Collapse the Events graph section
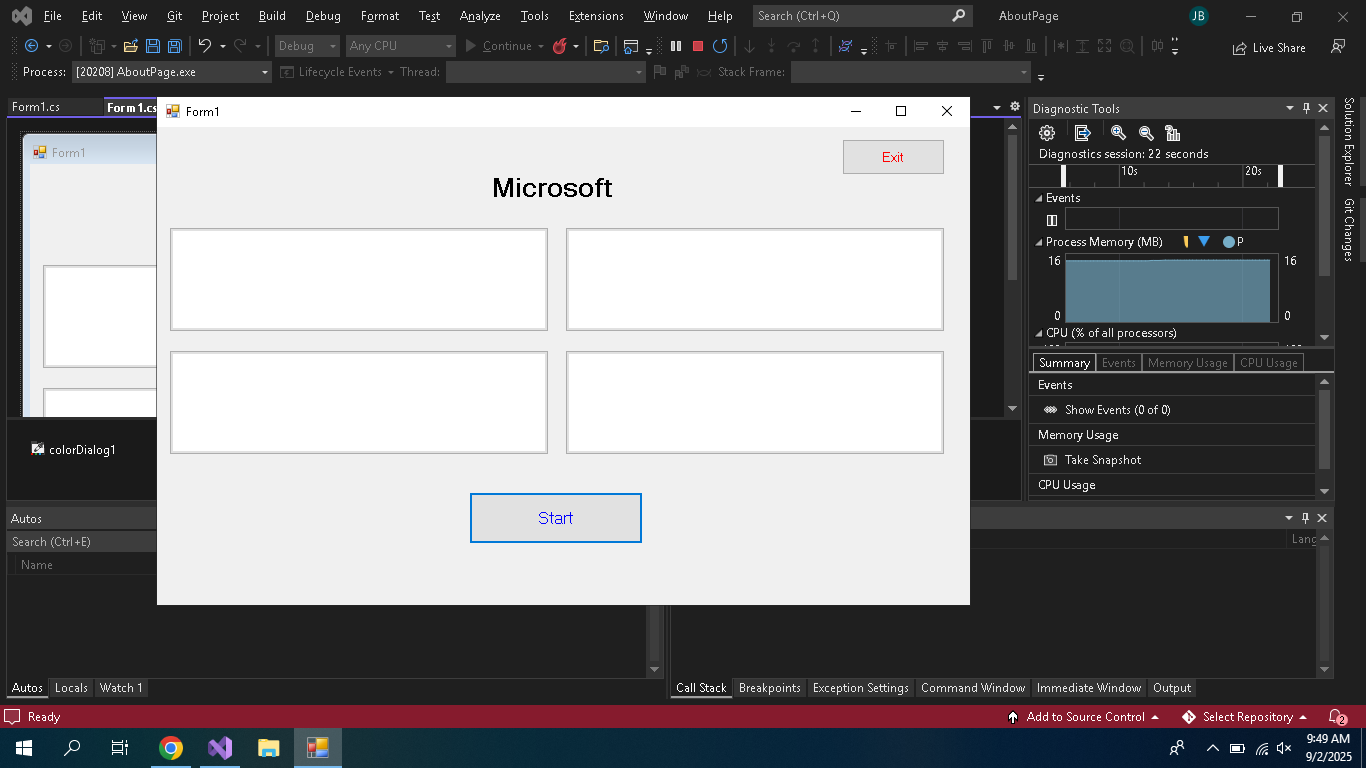The width and height of the screenshot is (1366, 768). (1038, 198)
